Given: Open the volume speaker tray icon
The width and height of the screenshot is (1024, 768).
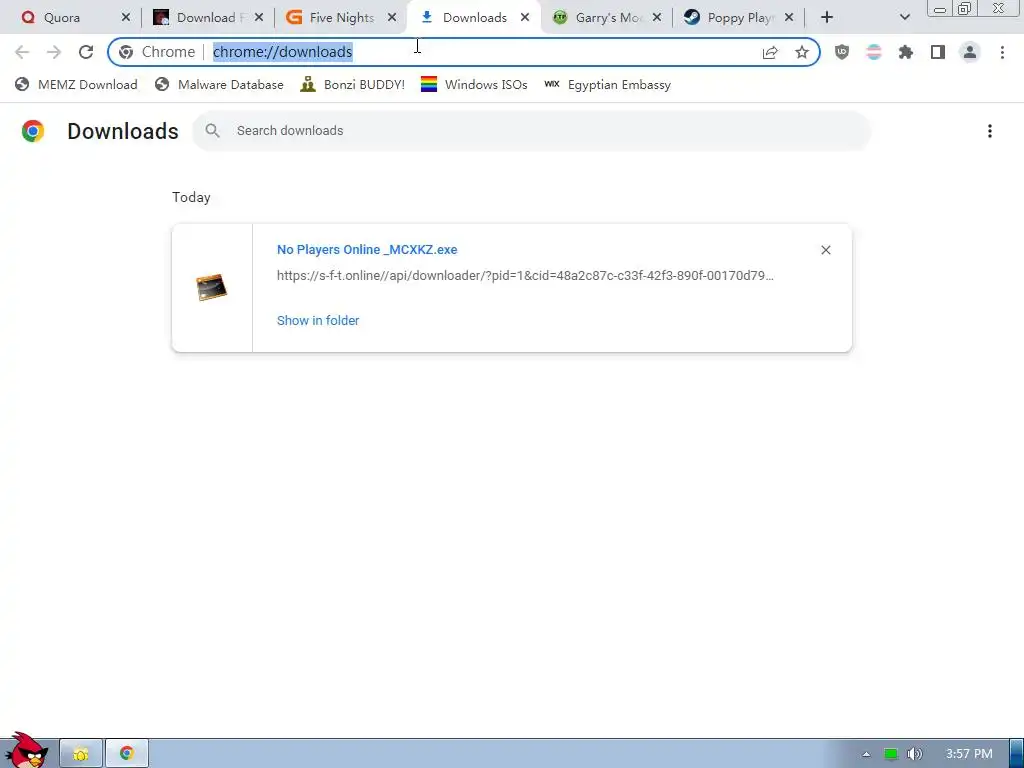Looking at the screenshot, I should pyautogui.click(x=914, y=754).
